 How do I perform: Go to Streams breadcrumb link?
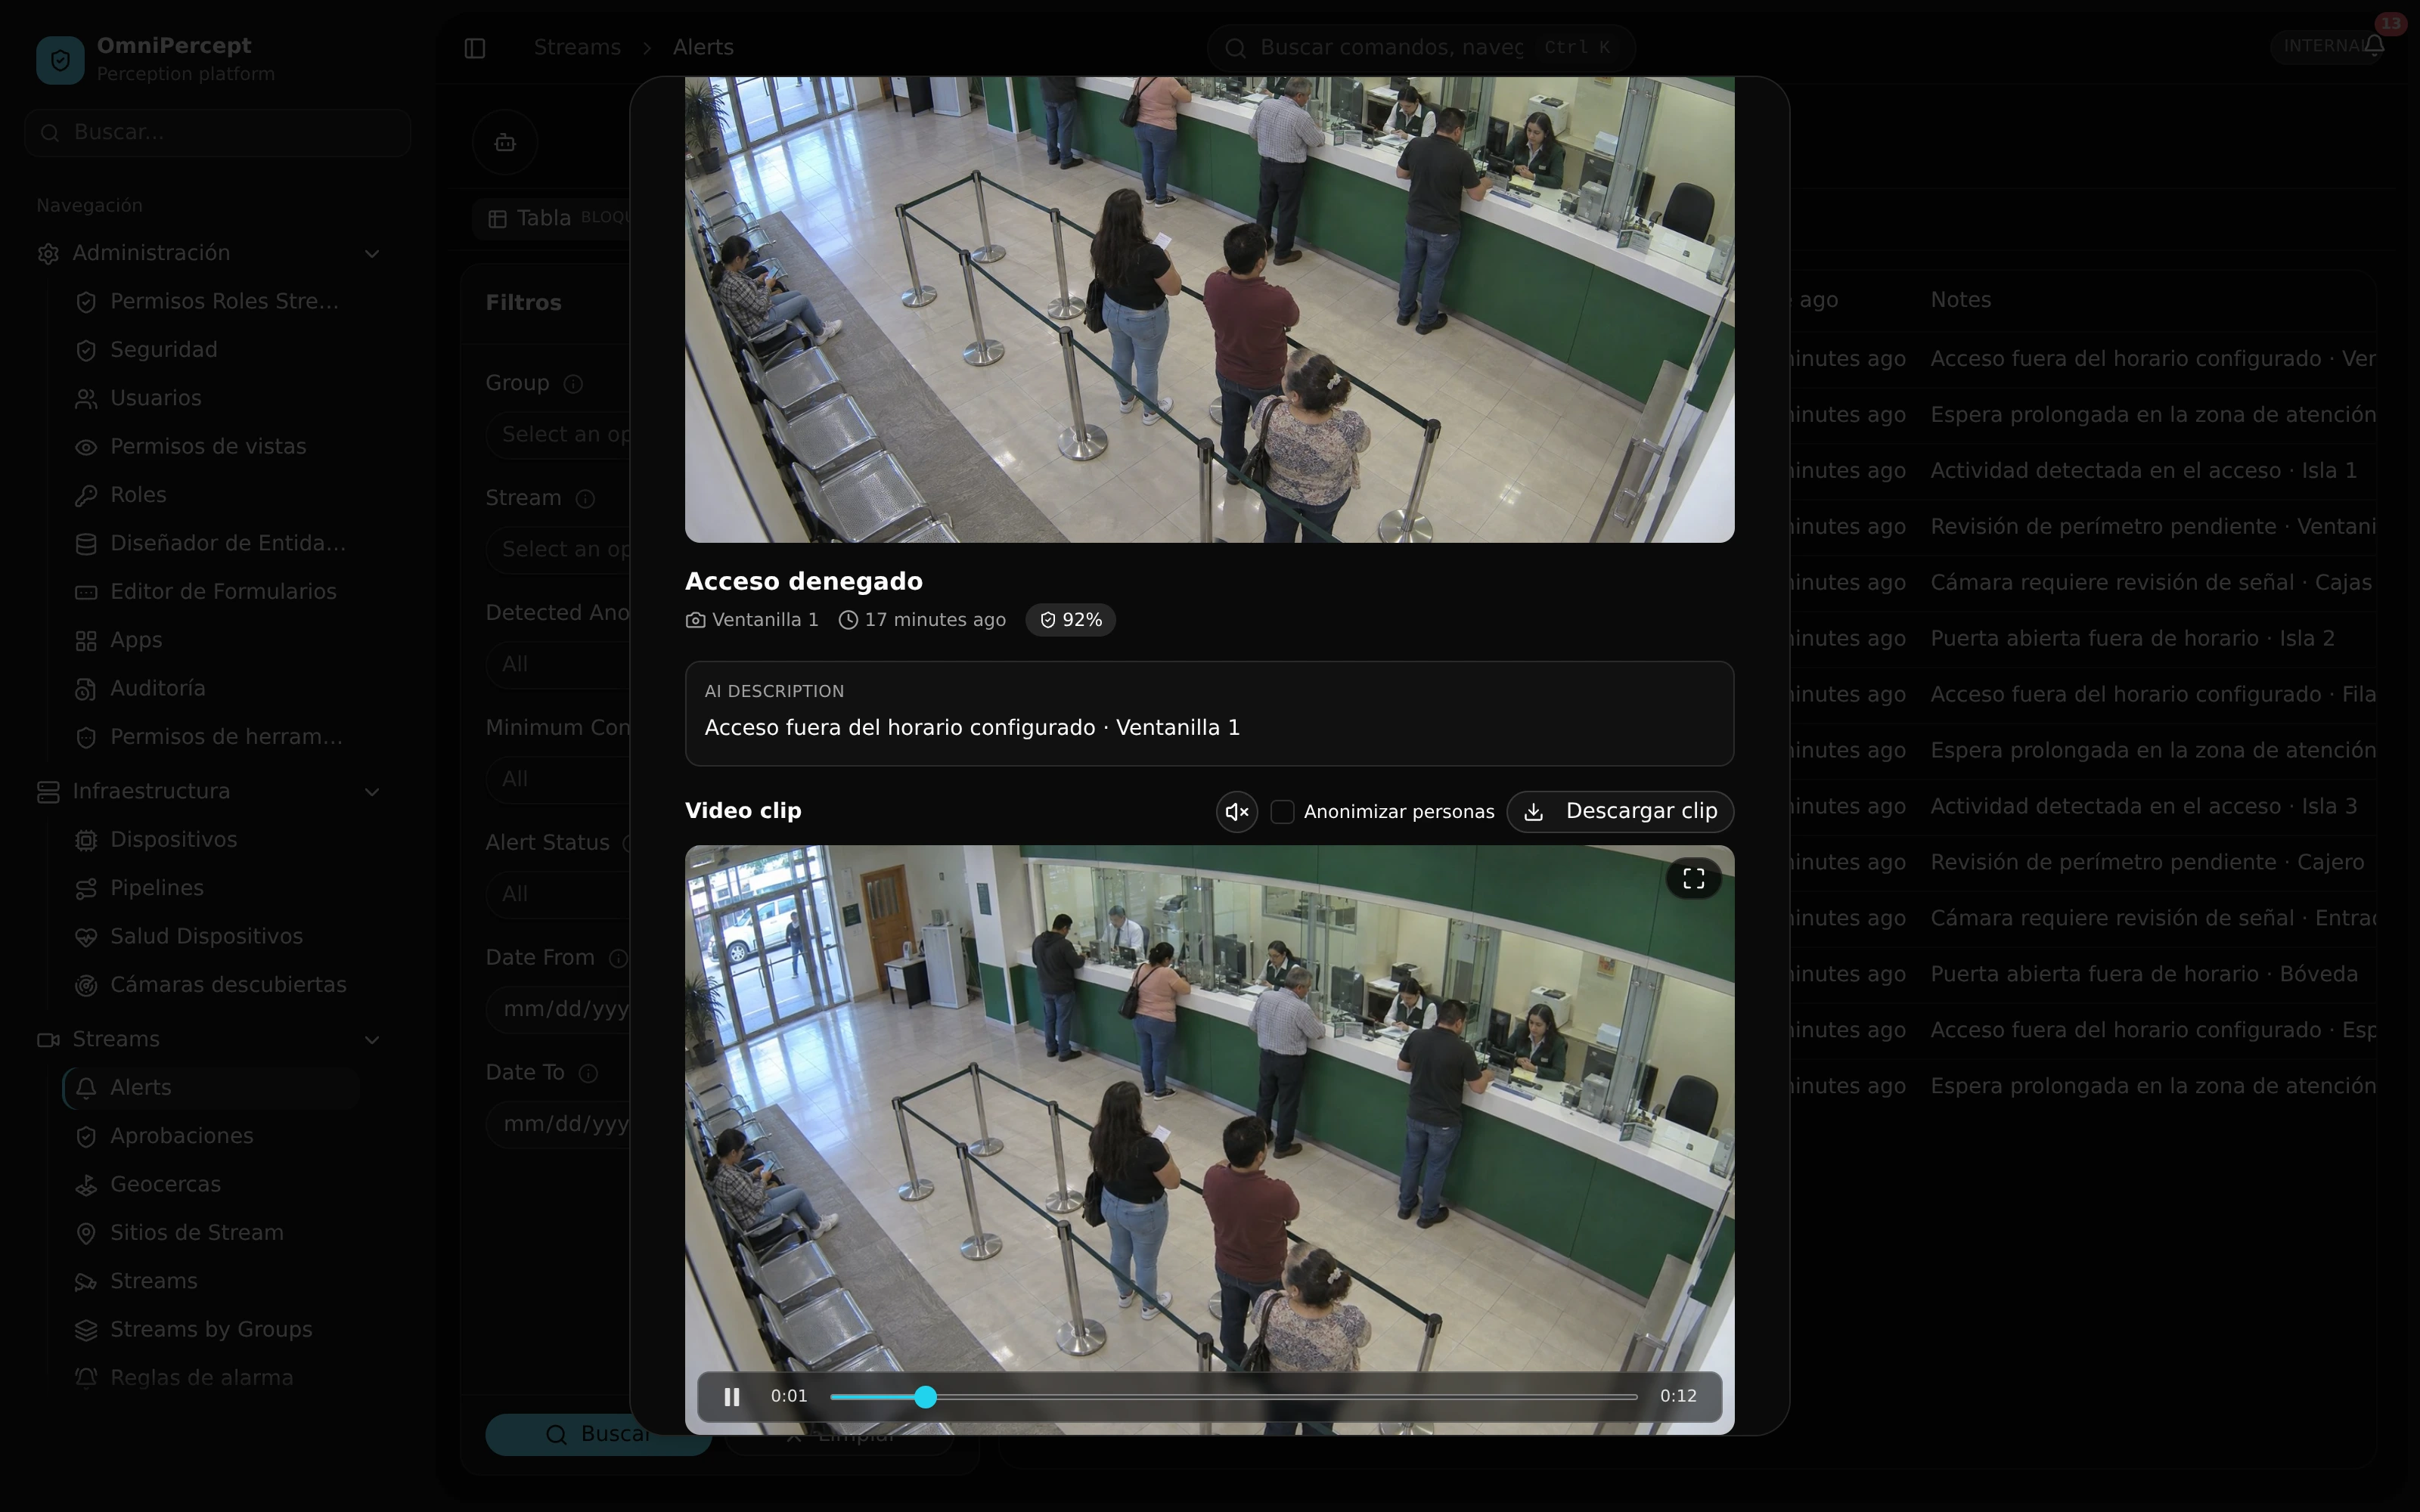click(577, 47)
